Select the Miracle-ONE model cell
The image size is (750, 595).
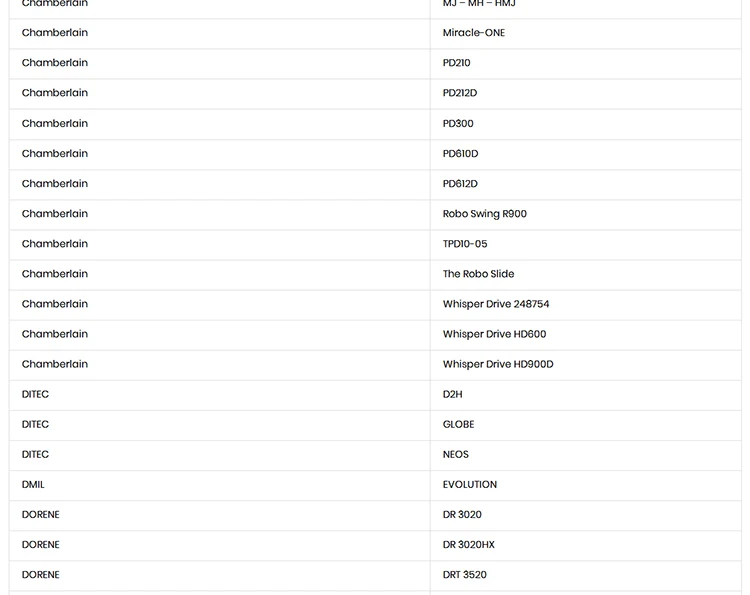(585, 33)
